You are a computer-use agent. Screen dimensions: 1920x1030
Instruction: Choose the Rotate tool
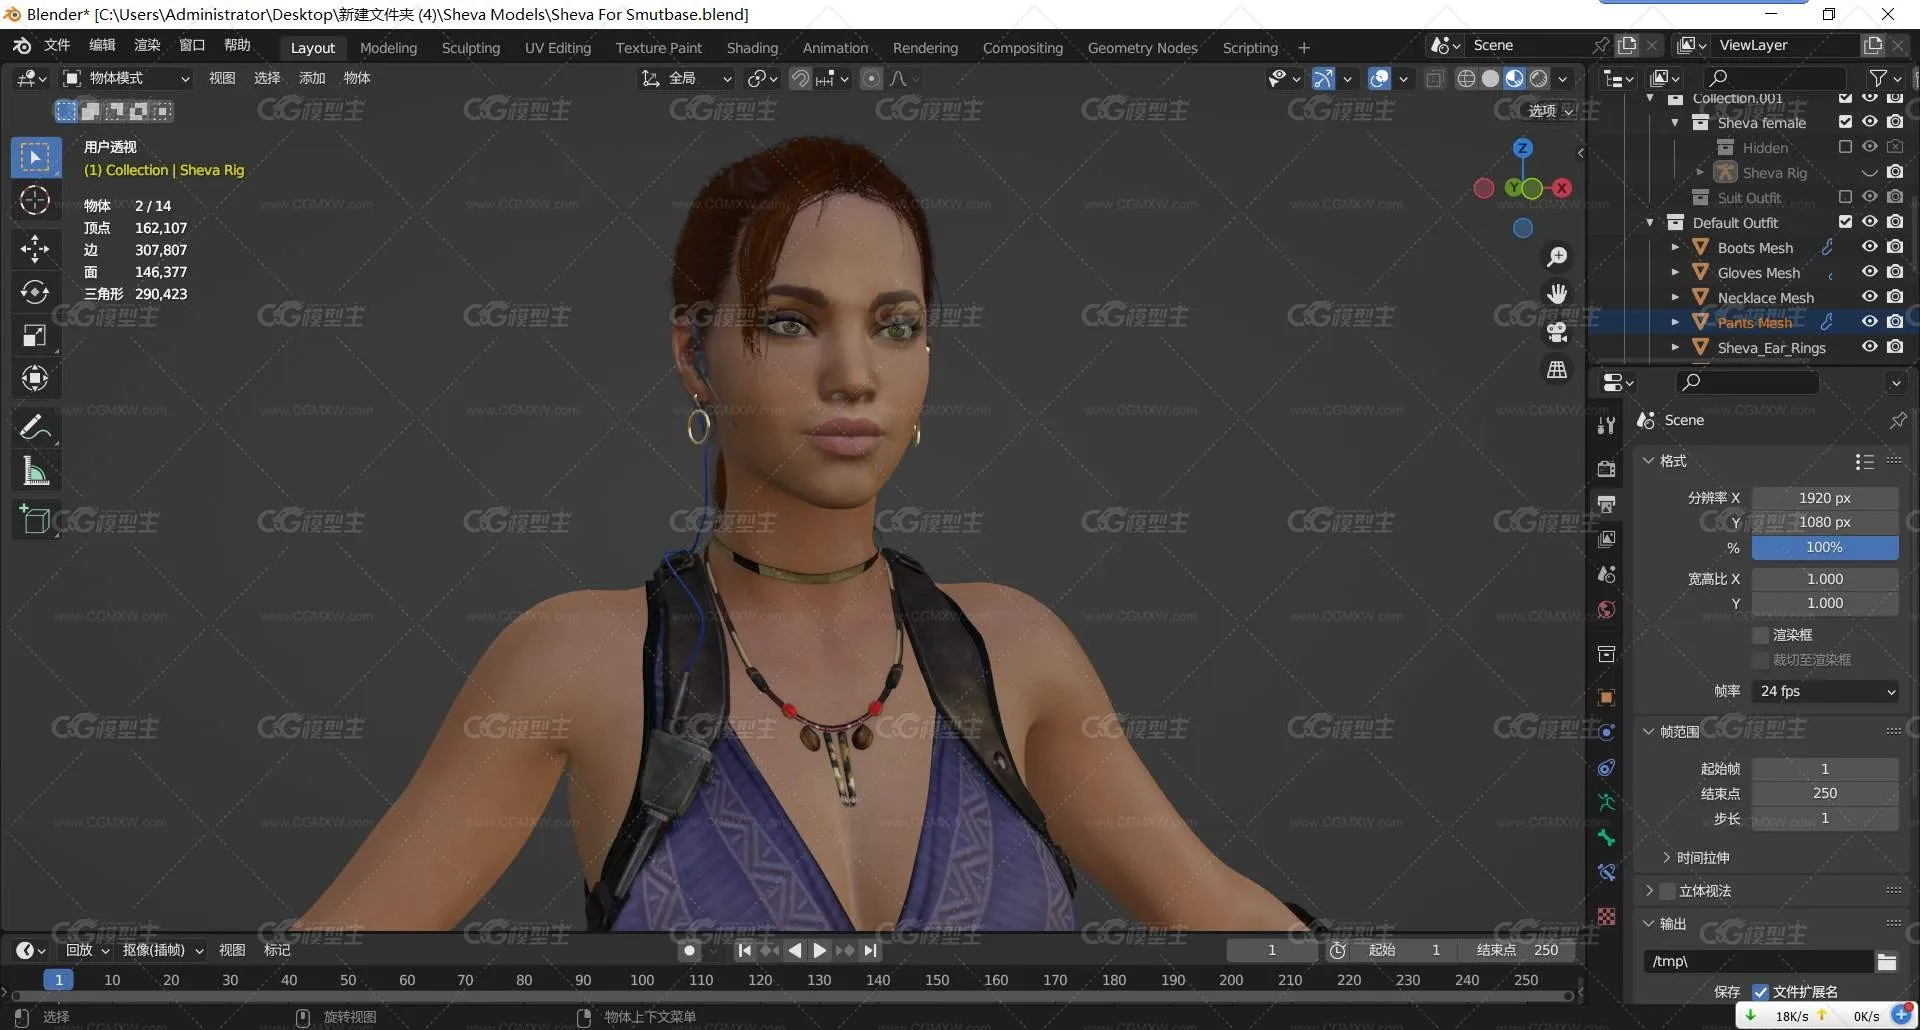click(35, 292)
